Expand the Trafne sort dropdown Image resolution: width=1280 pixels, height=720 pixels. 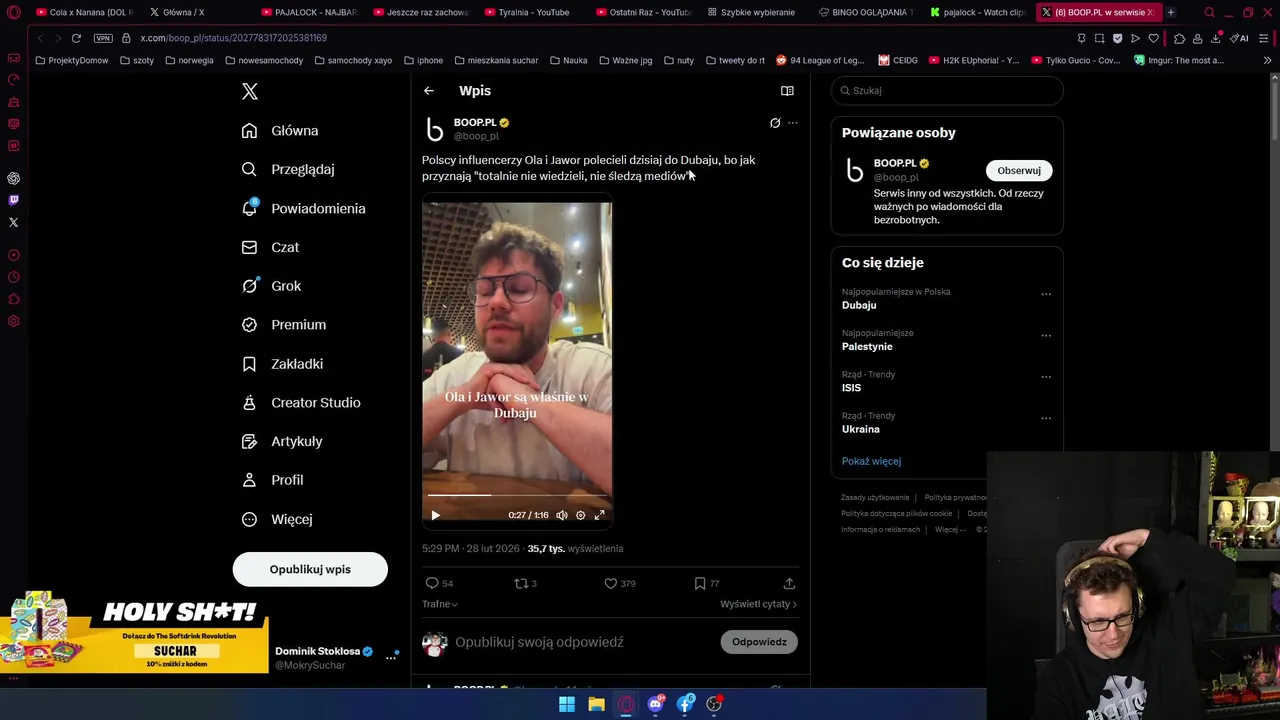coord(440,604)
